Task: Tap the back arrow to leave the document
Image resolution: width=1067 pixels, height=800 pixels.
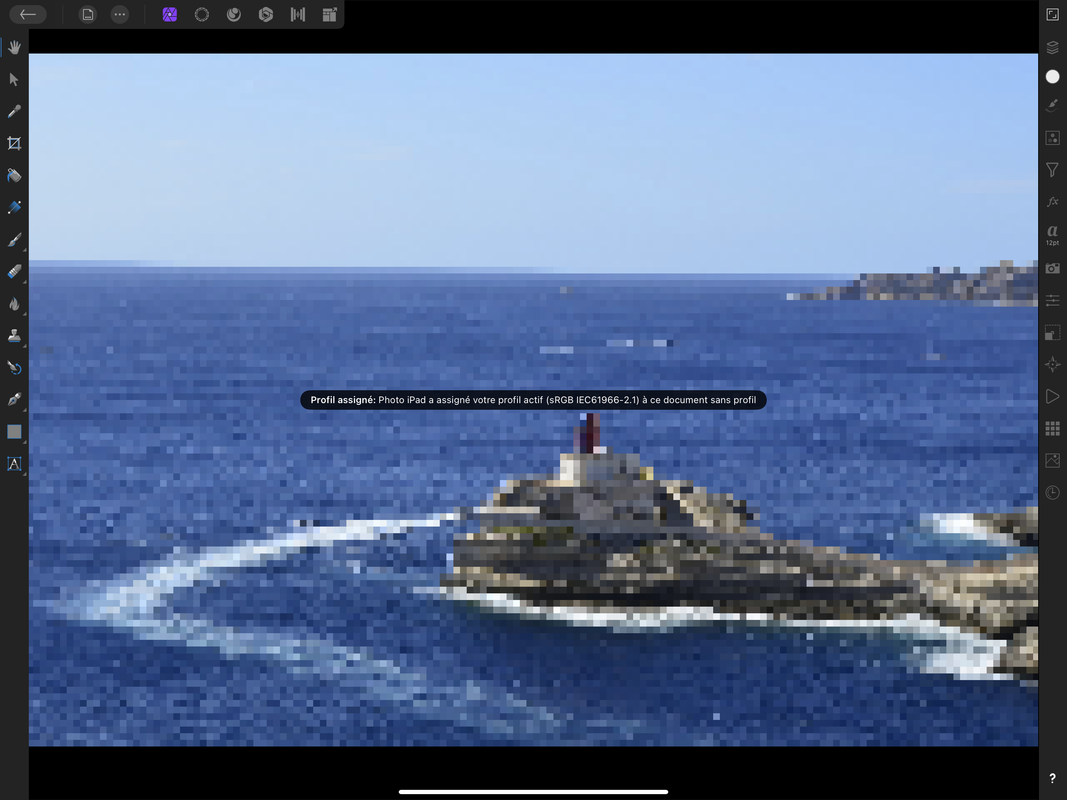Action: point(27,14)
